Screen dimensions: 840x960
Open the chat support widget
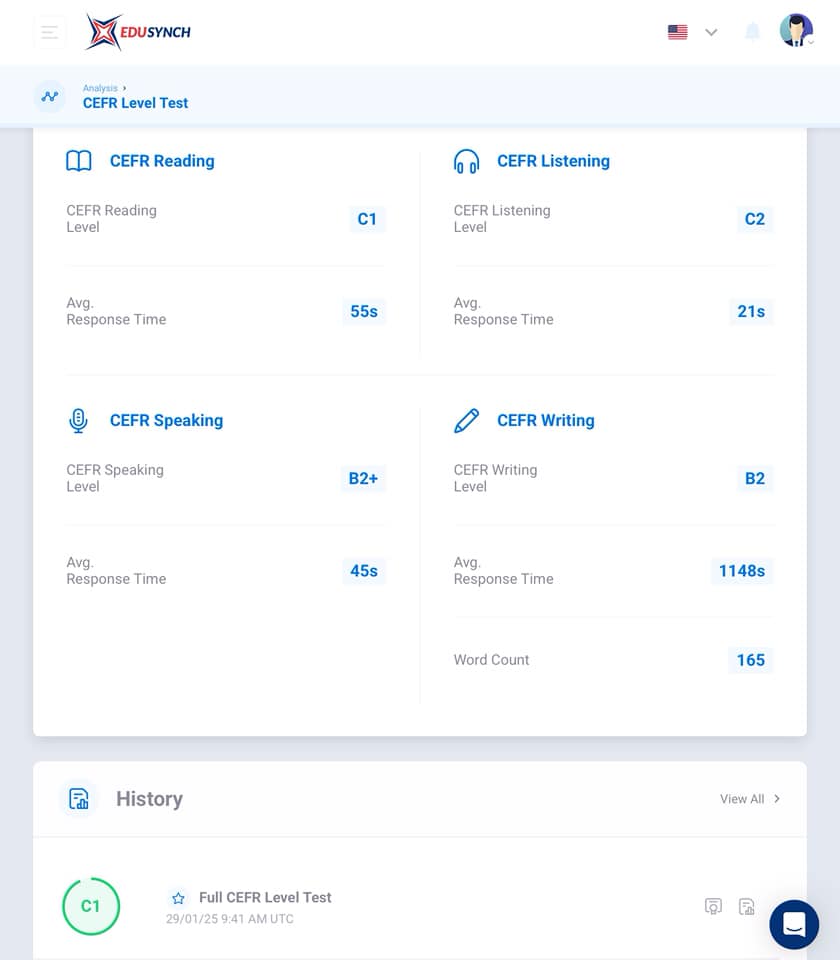point(794,924)
